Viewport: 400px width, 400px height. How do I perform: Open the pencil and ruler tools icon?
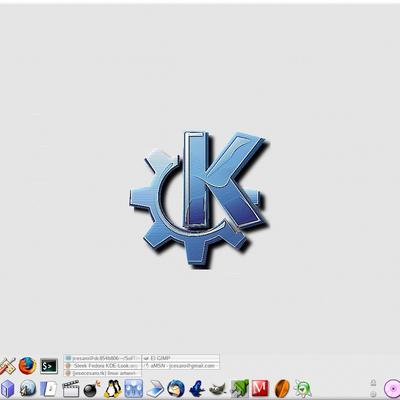(x=7, y=367)
